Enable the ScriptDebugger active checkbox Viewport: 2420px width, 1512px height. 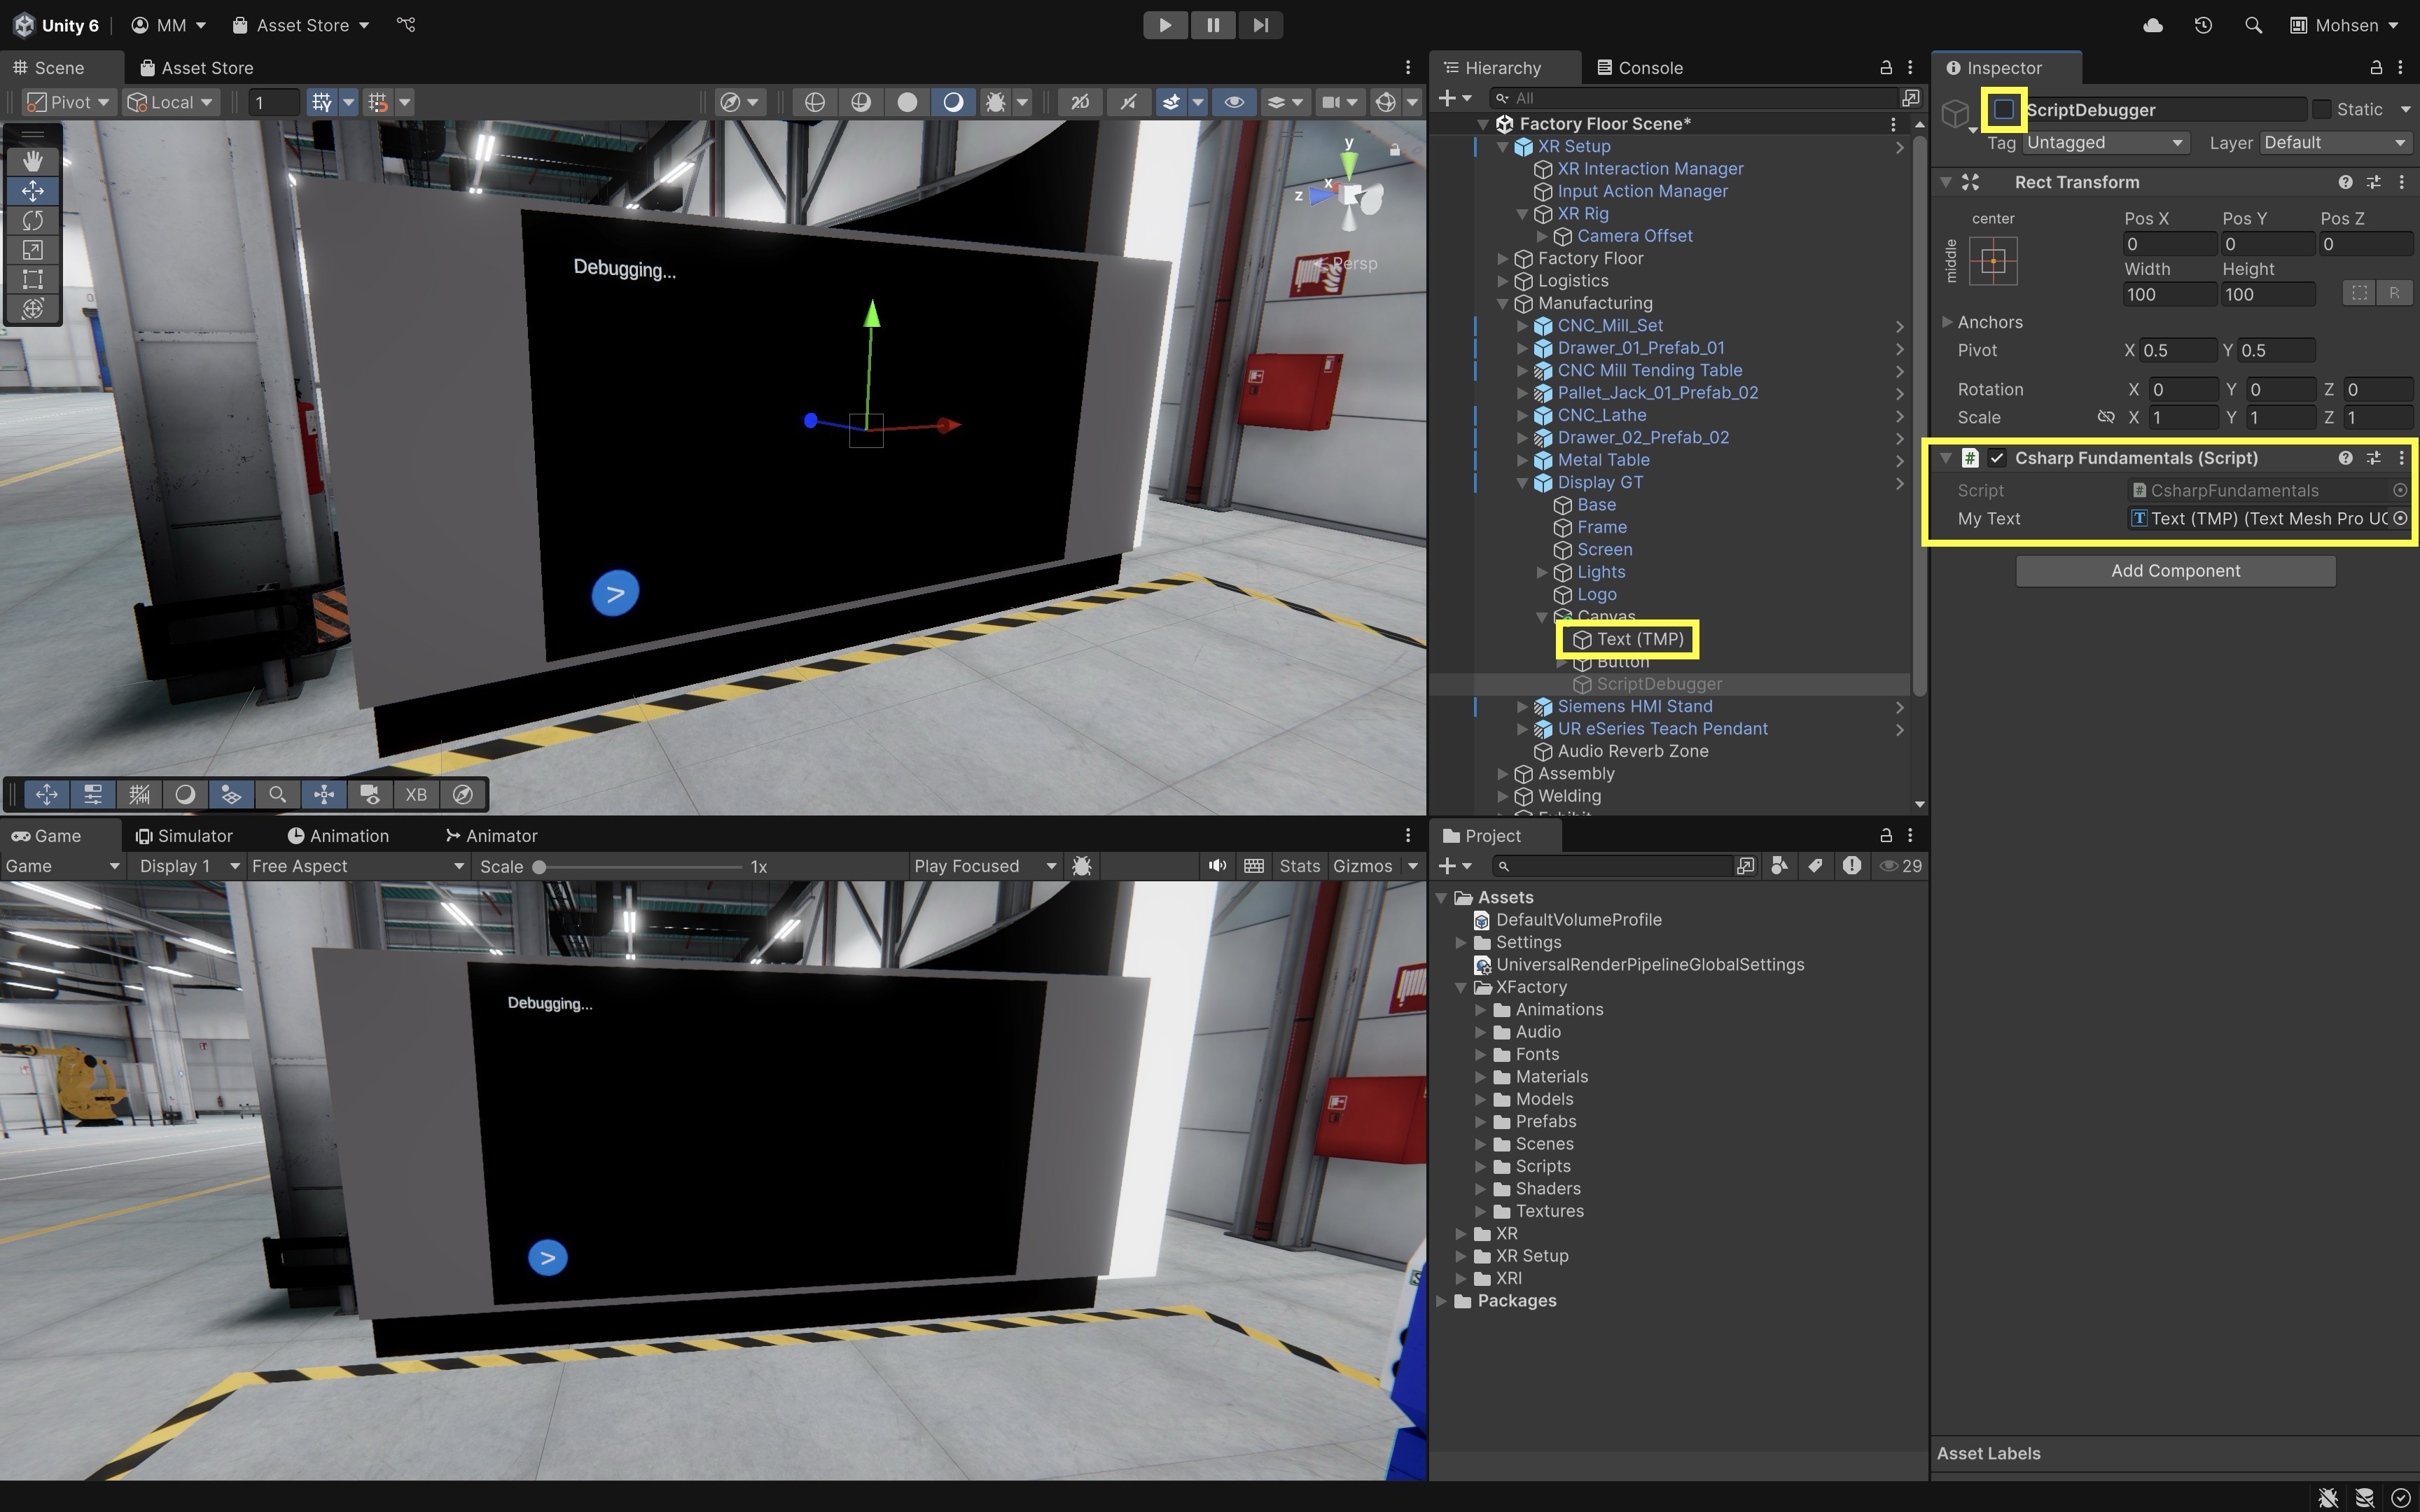pyautogui.click(x=2003, y=110)
